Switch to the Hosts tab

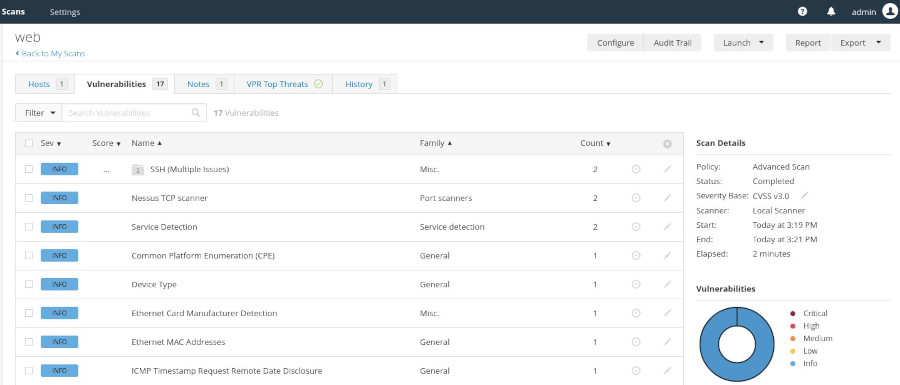pos(45,84)
